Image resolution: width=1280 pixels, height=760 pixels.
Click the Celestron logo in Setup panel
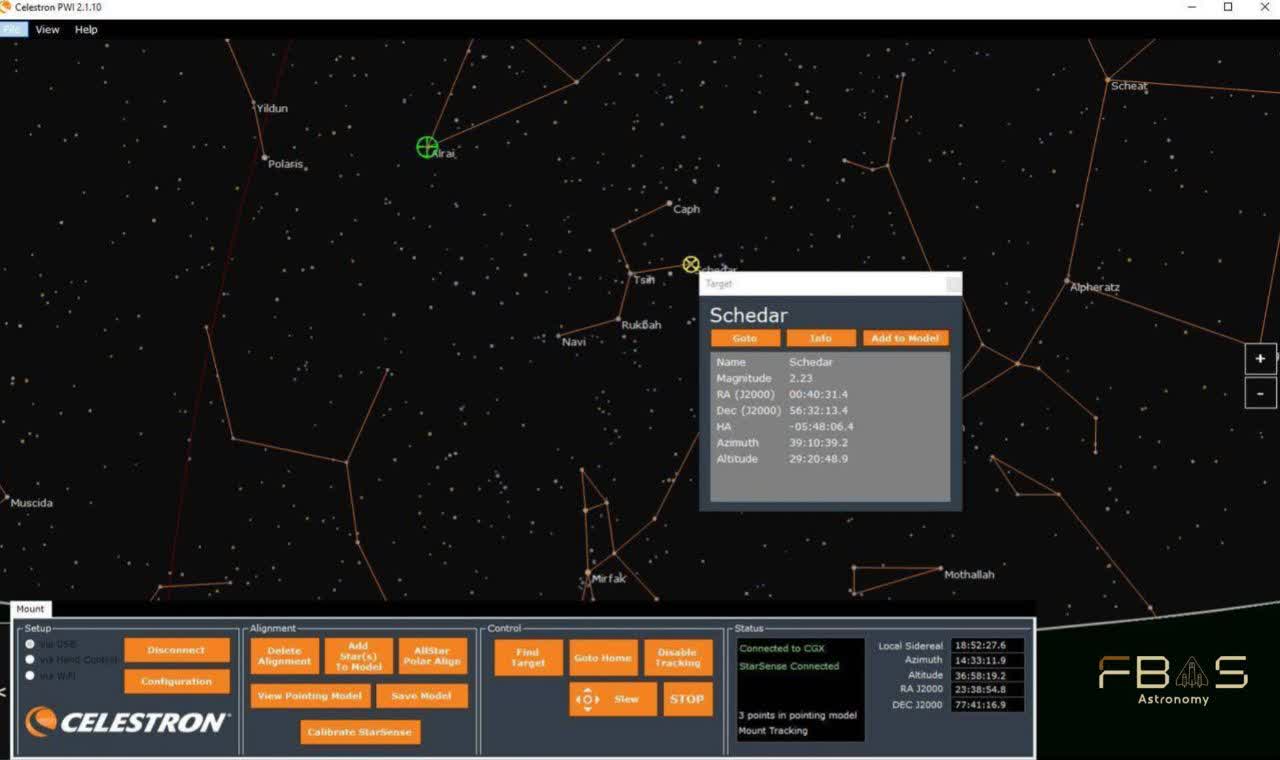(x=127, y=722)
